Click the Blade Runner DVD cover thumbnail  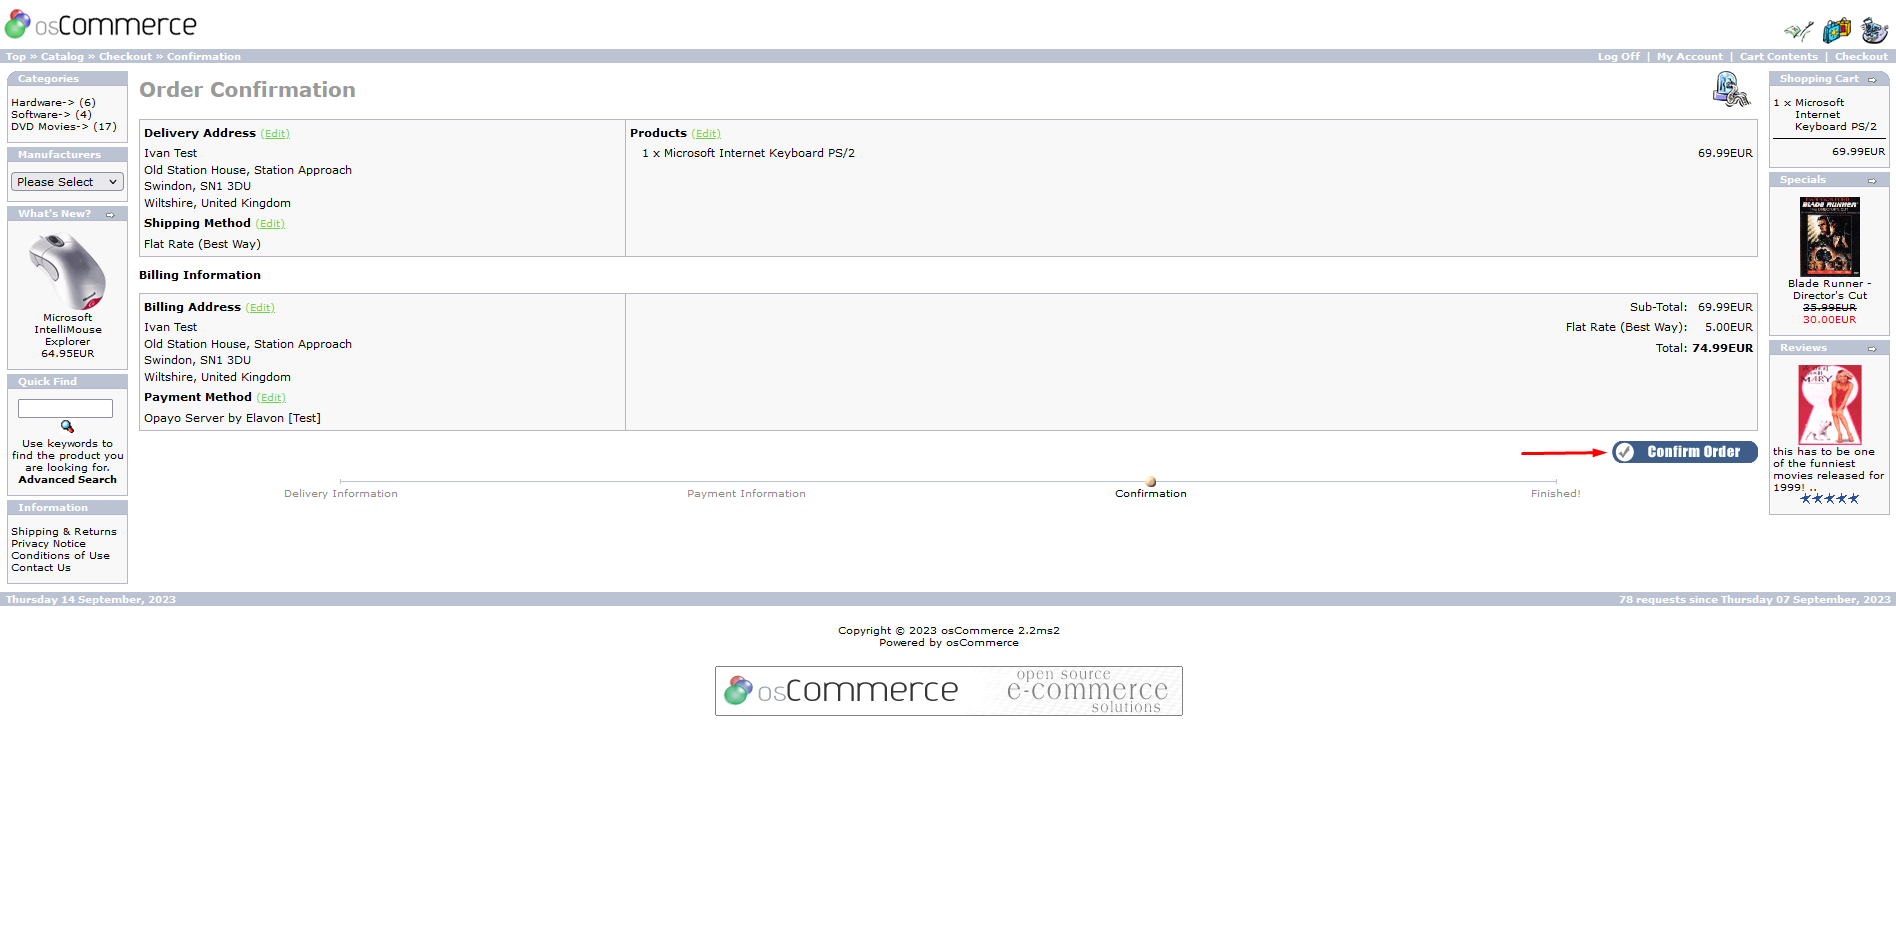1829,237
